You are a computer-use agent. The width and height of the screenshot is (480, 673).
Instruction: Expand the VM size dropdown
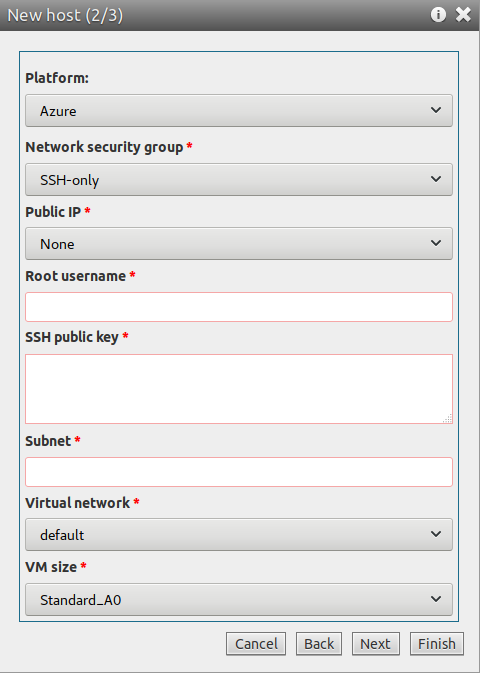pyautogui.click(x=239, y=599)
